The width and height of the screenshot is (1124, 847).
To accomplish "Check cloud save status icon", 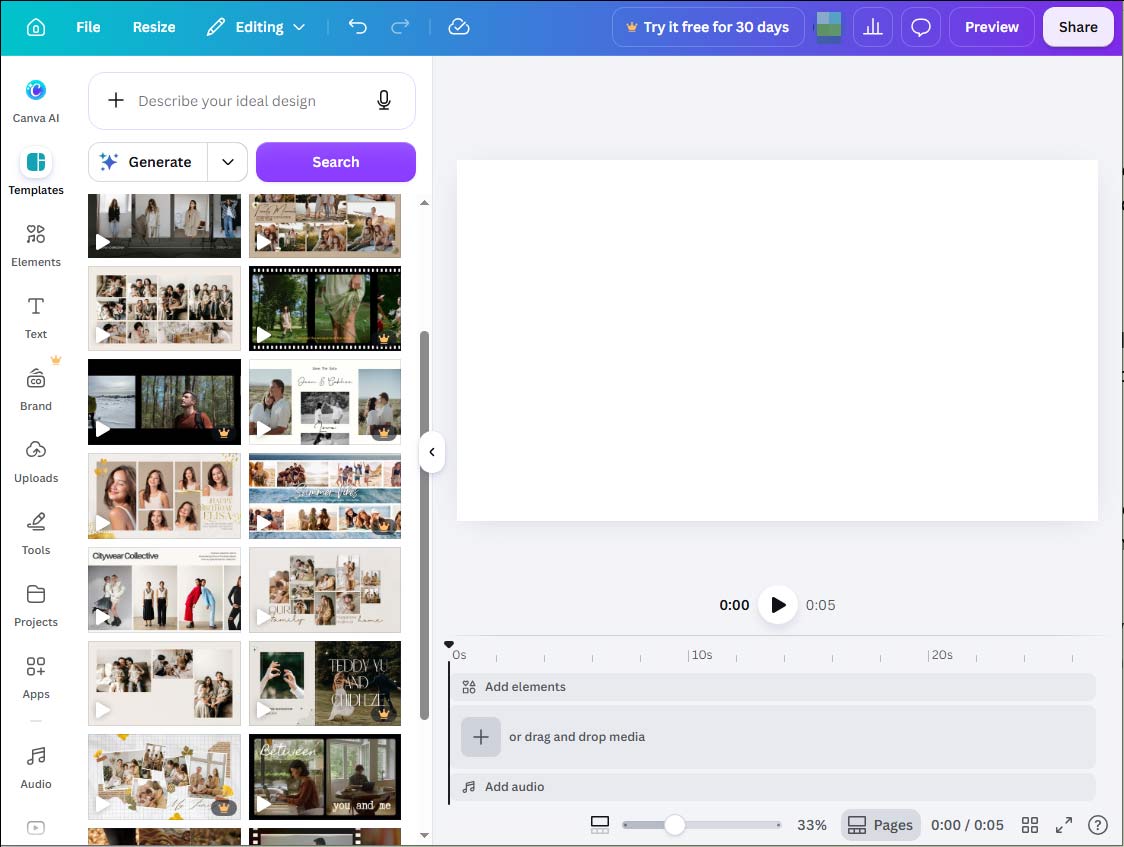I will coord(459,27).
